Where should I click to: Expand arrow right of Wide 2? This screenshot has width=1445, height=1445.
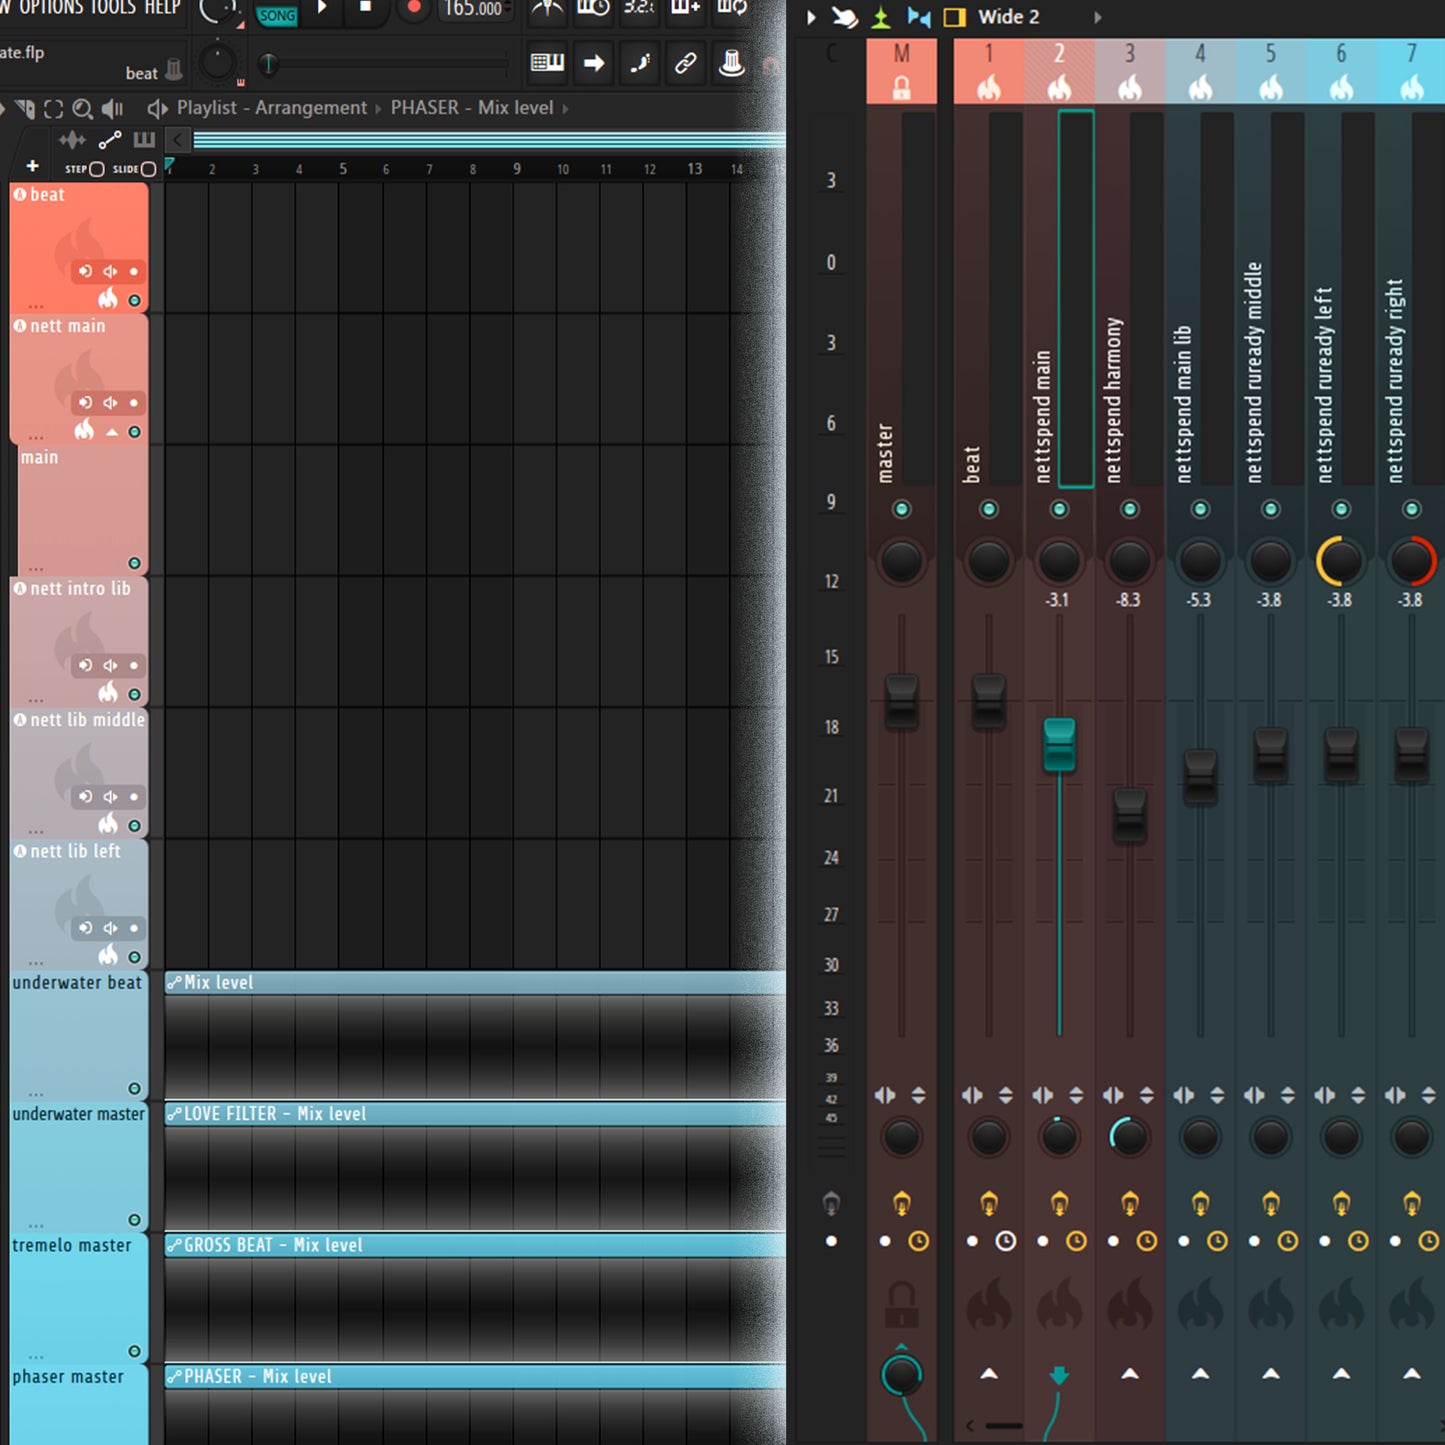[x=1098, y=17]
